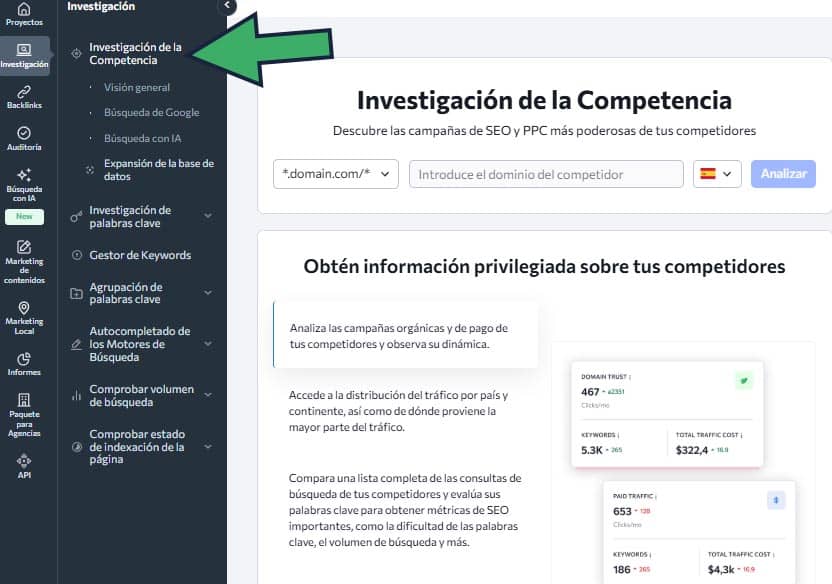The width and height of the screenshot is (832, 584).
Task: Expand Comprobar volumen de búsqueda menu
Action: (x=208, y=396)
